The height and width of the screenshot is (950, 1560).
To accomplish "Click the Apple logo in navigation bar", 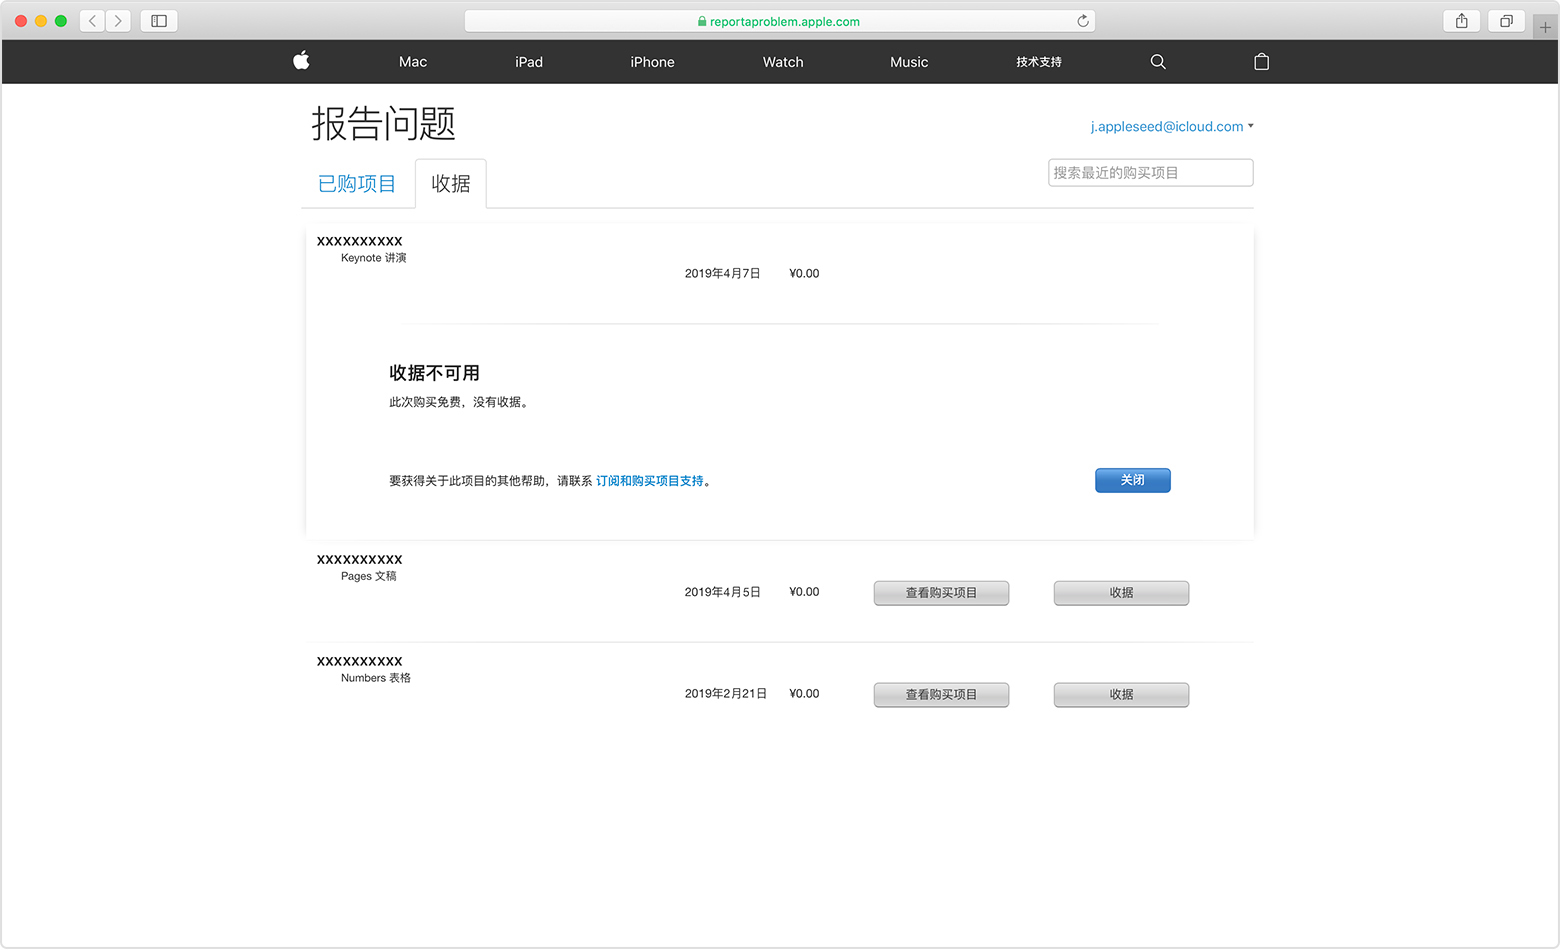I will click(x=301, y=61).
